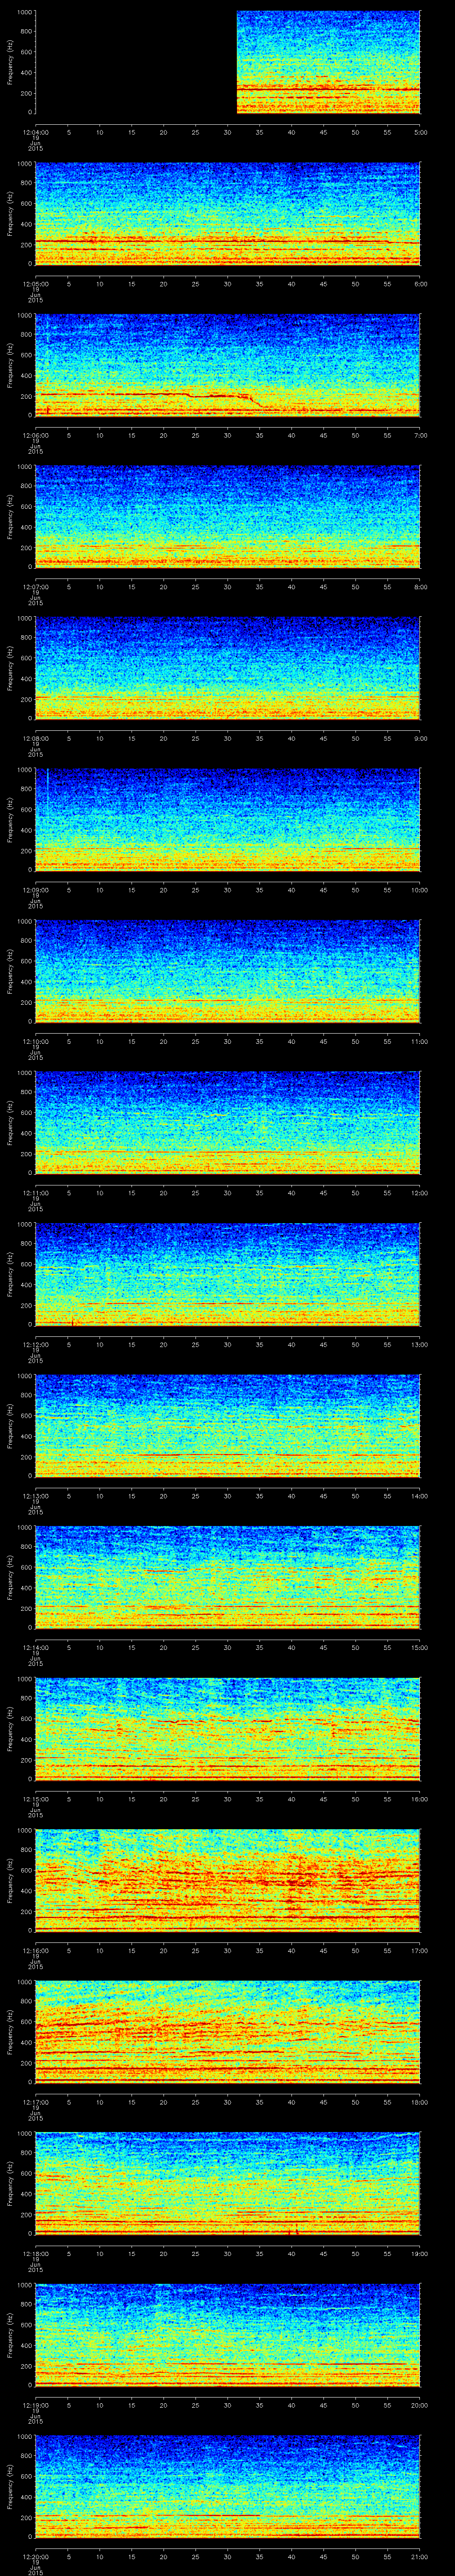Click the spectrogram covering 12:15:00 to 16:00
This screenshot has height=2576, width=455.
tap(228, 1729)
